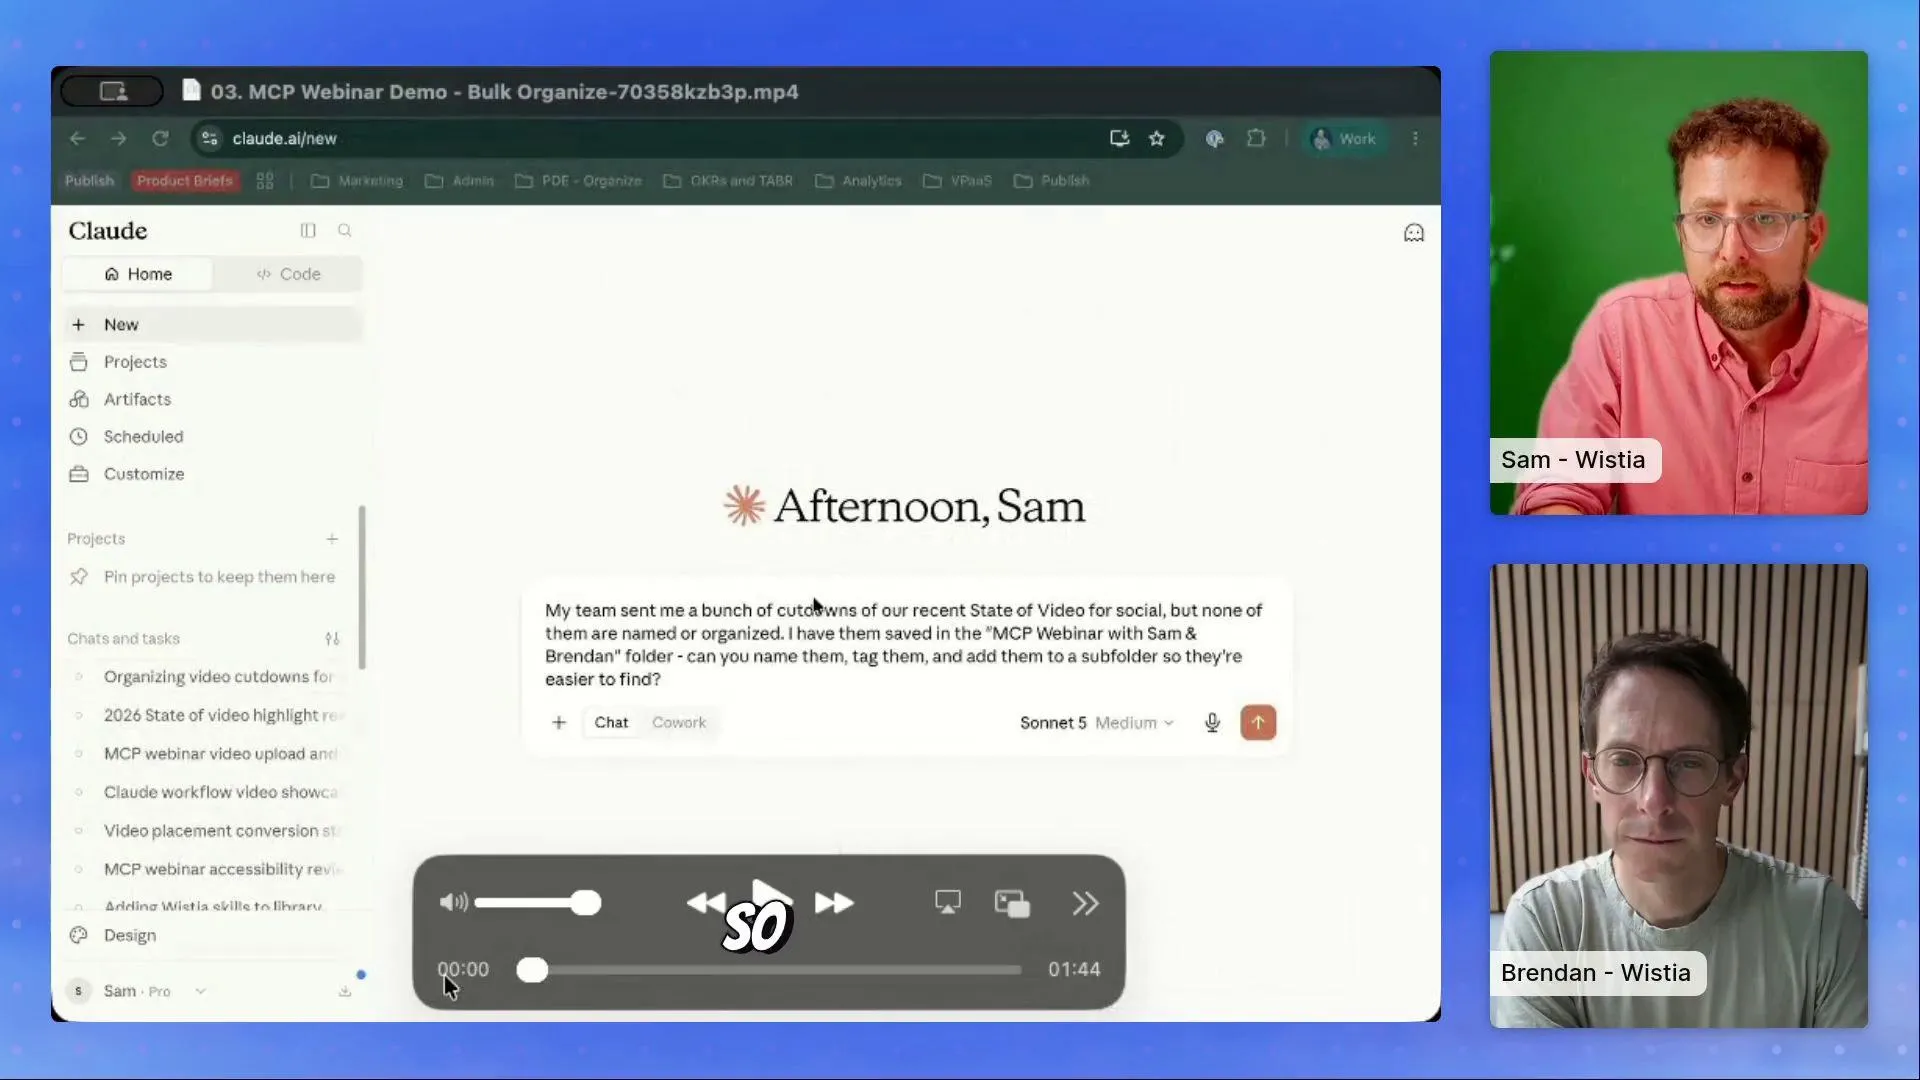Click the ghost incognito chat icon
The width and height of the screenshot is (1920, 1080).
pos(1414,233)
